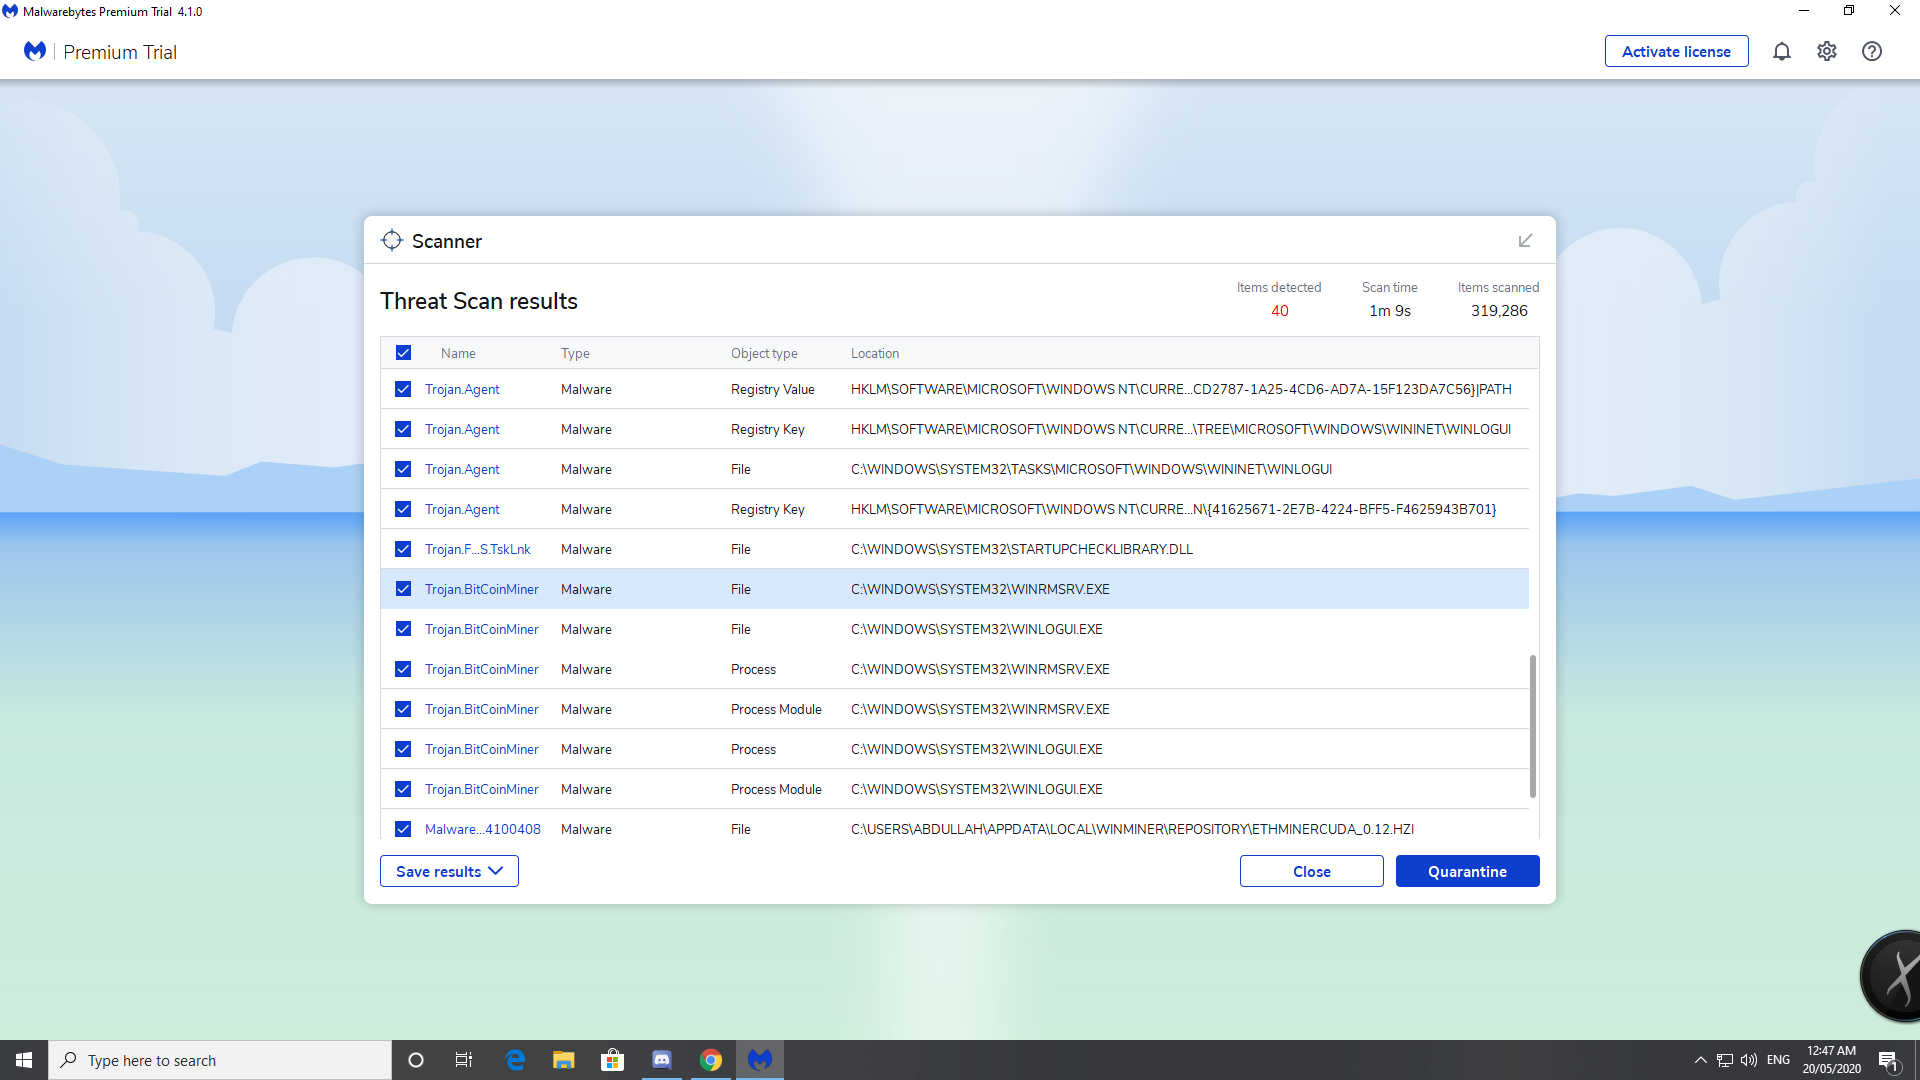
Task: Click the ENG language indicator
Action: coord(1778,1060)
